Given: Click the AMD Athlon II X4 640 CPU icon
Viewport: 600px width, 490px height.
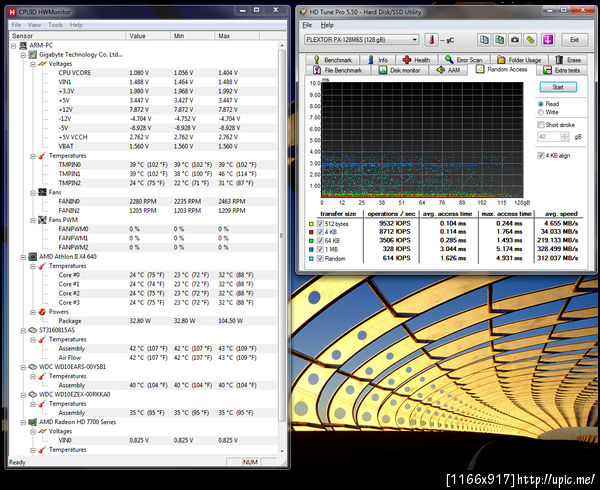Looking at the screenshot, I should pos(33,256).
